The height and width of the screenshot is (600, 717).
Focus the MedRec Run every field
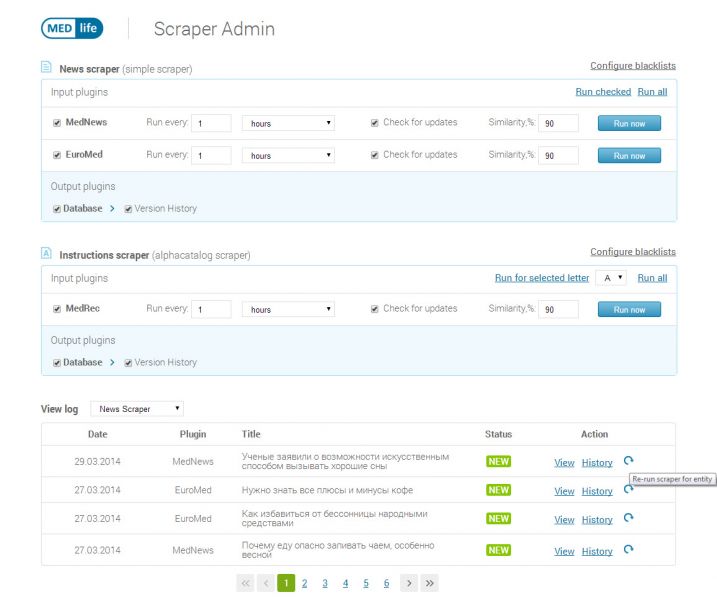211,309
